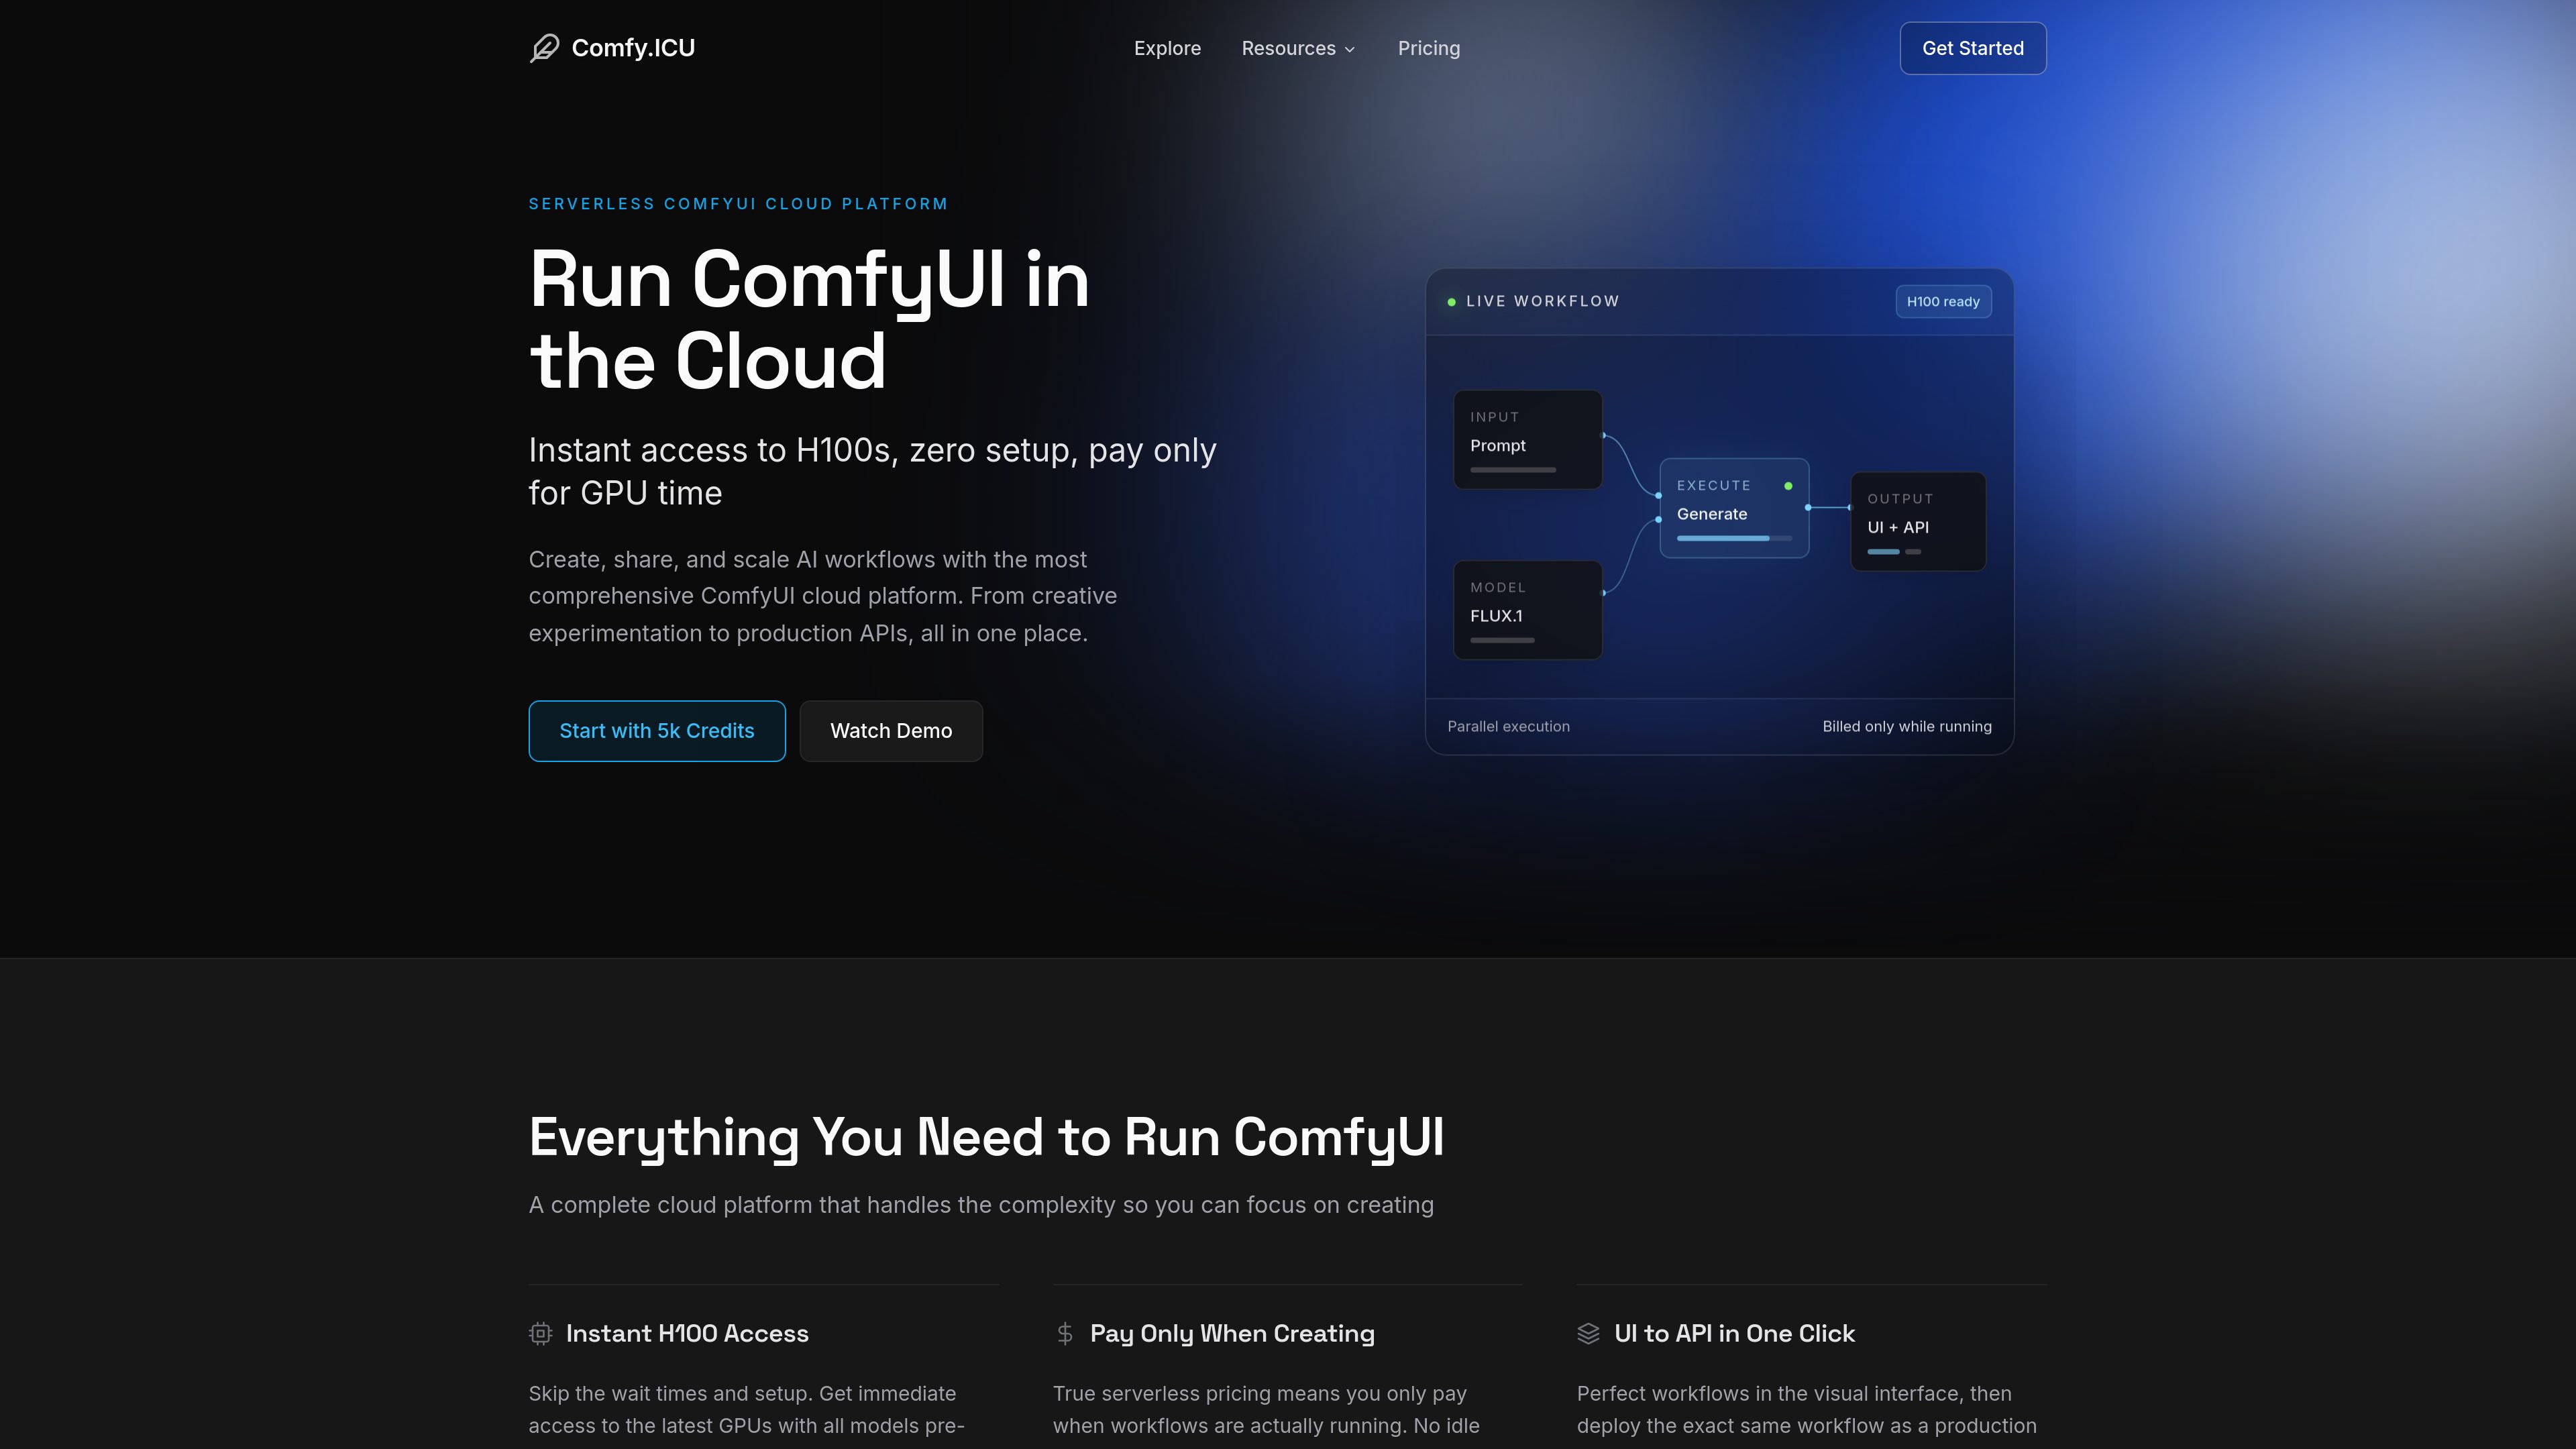Open the Pricing nav item

(x=1428, y=48)
